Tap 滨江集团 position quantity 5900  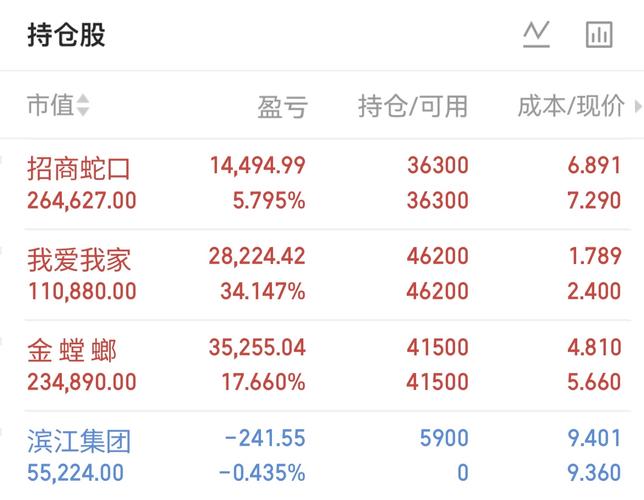[444, 438]
